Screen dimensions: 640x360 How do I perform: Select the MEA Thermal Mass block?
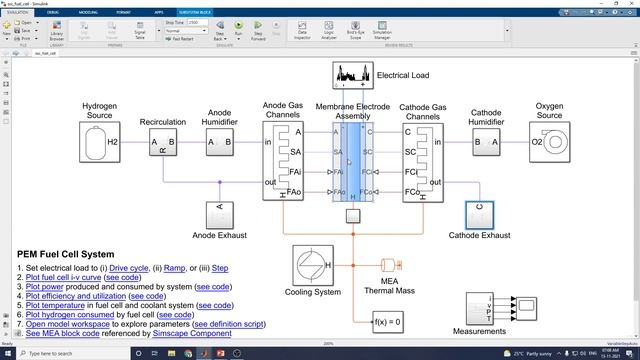391,265
